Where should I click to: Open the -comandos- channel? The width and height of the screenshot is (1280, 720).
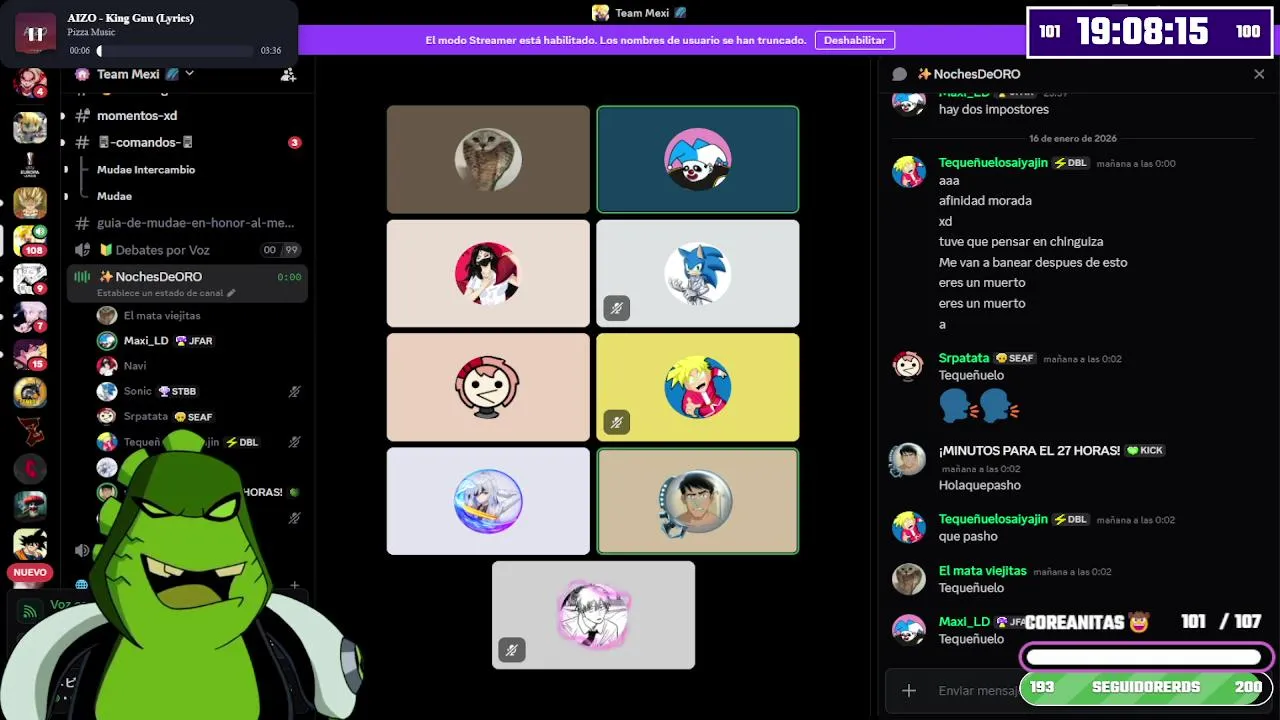pos(145,142)
